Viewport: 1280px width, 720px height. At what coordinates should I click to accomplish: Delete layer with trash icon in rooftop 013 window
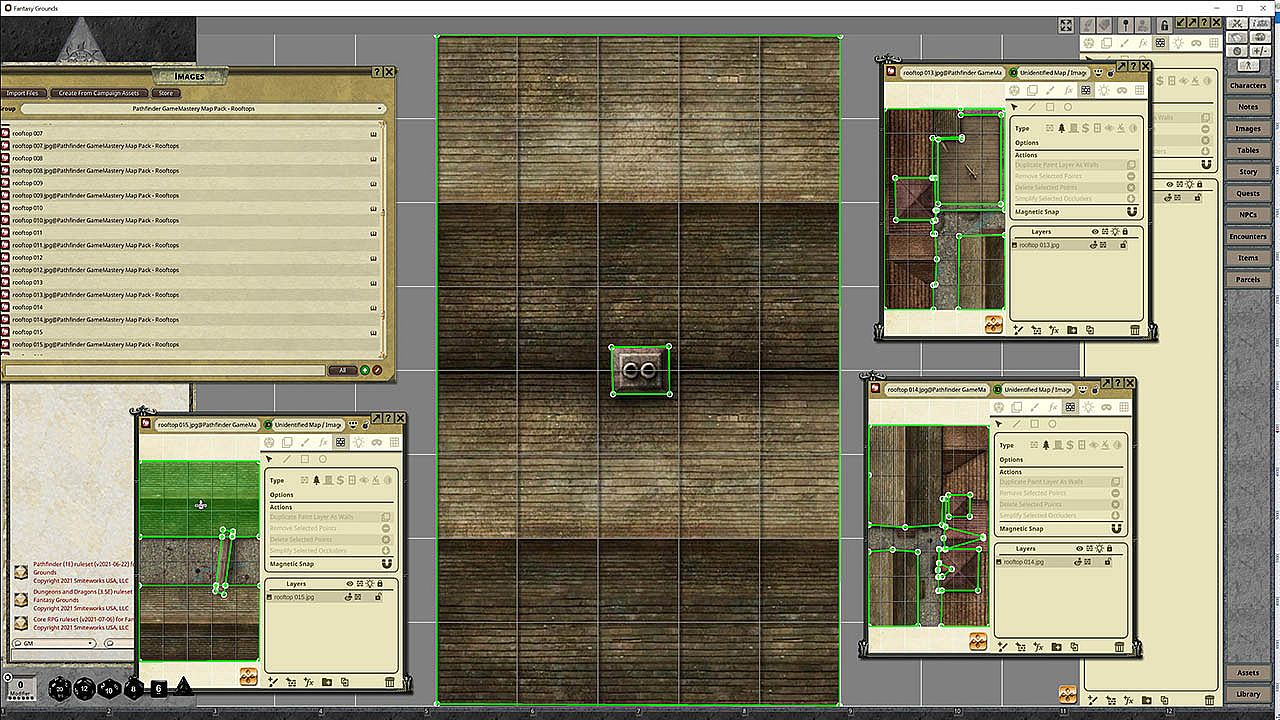coord(1135,330)
